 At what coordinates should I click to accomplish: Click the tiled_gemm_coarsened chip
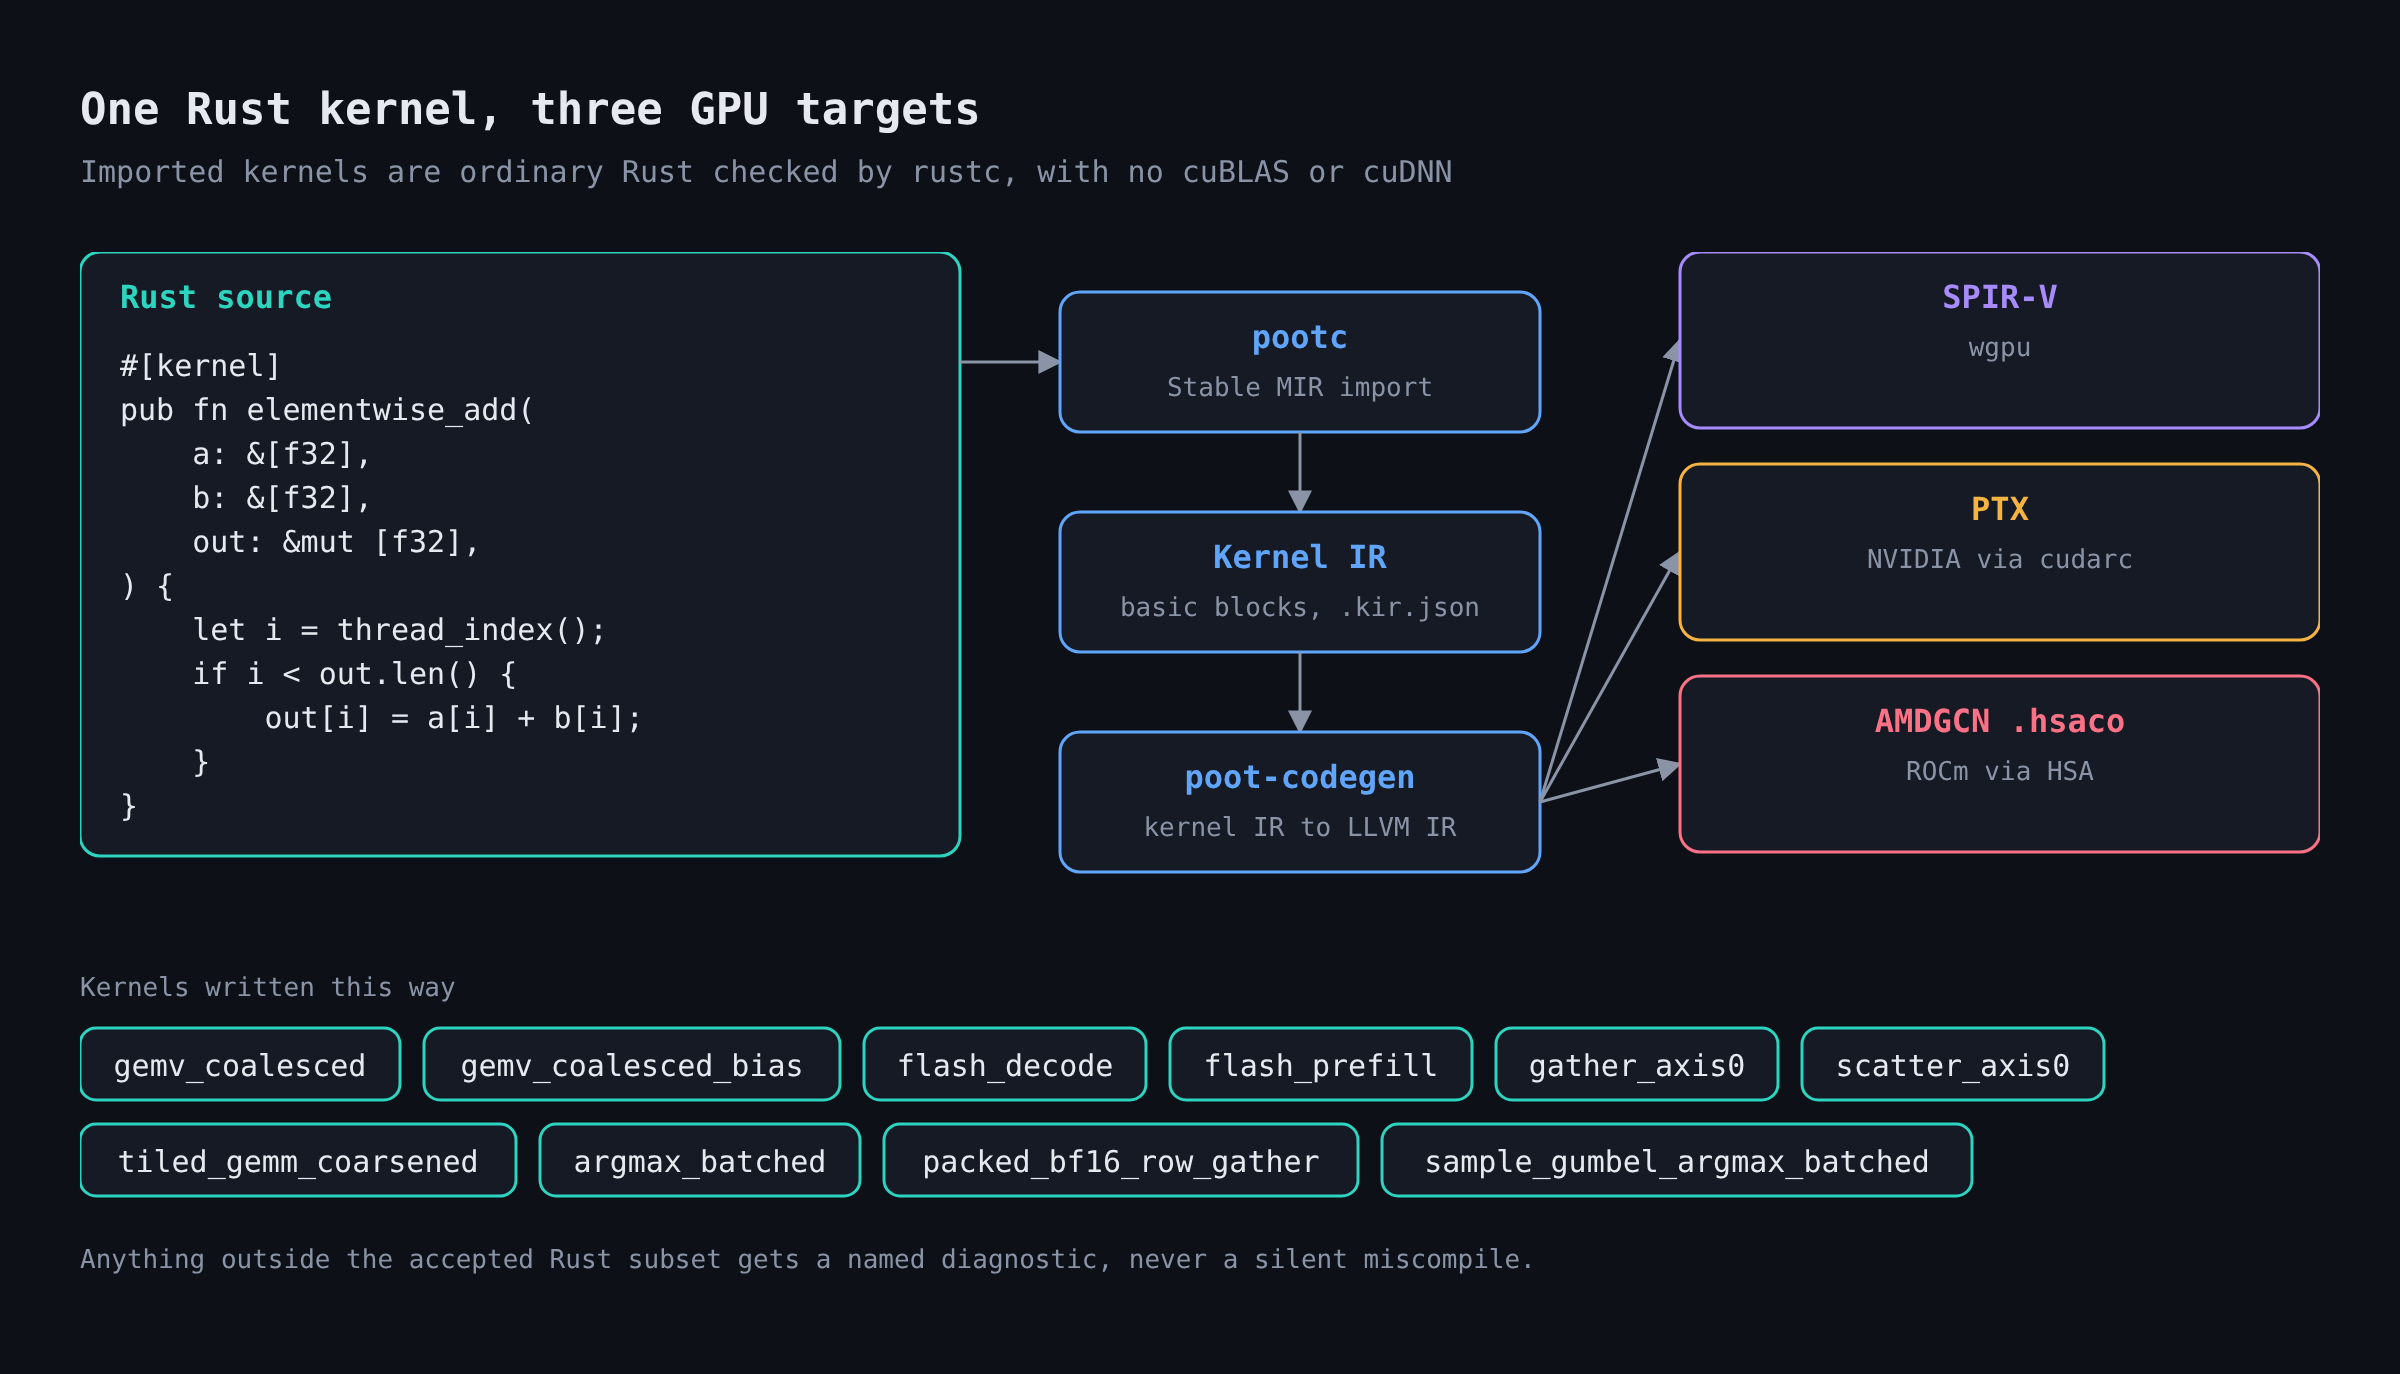click(x=298, y=1160)
